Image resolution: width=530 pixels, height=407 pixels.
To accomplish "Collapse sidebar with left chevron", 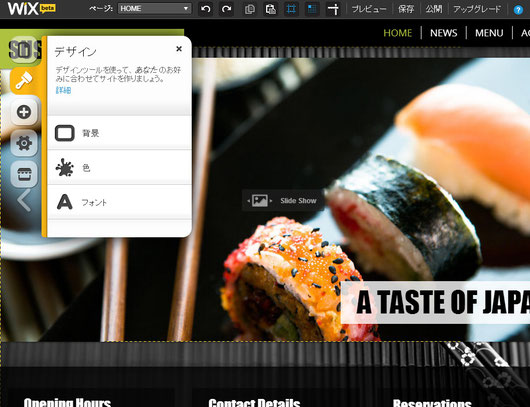I will pyautogui.click(x=24, y=200).
